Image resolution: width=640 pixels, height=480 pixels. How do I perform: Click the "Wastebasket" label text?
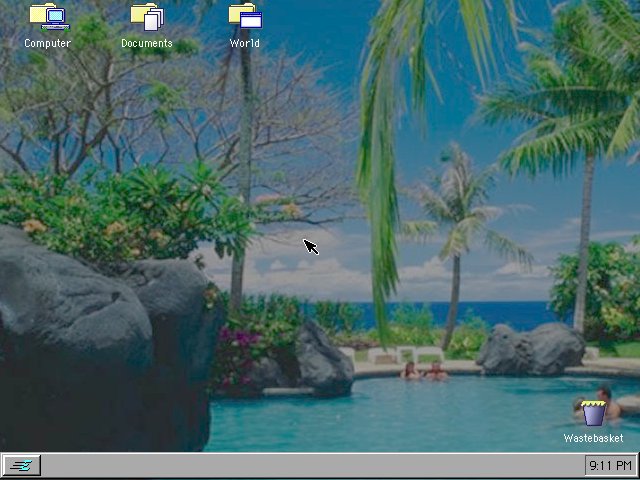(593, 438)
